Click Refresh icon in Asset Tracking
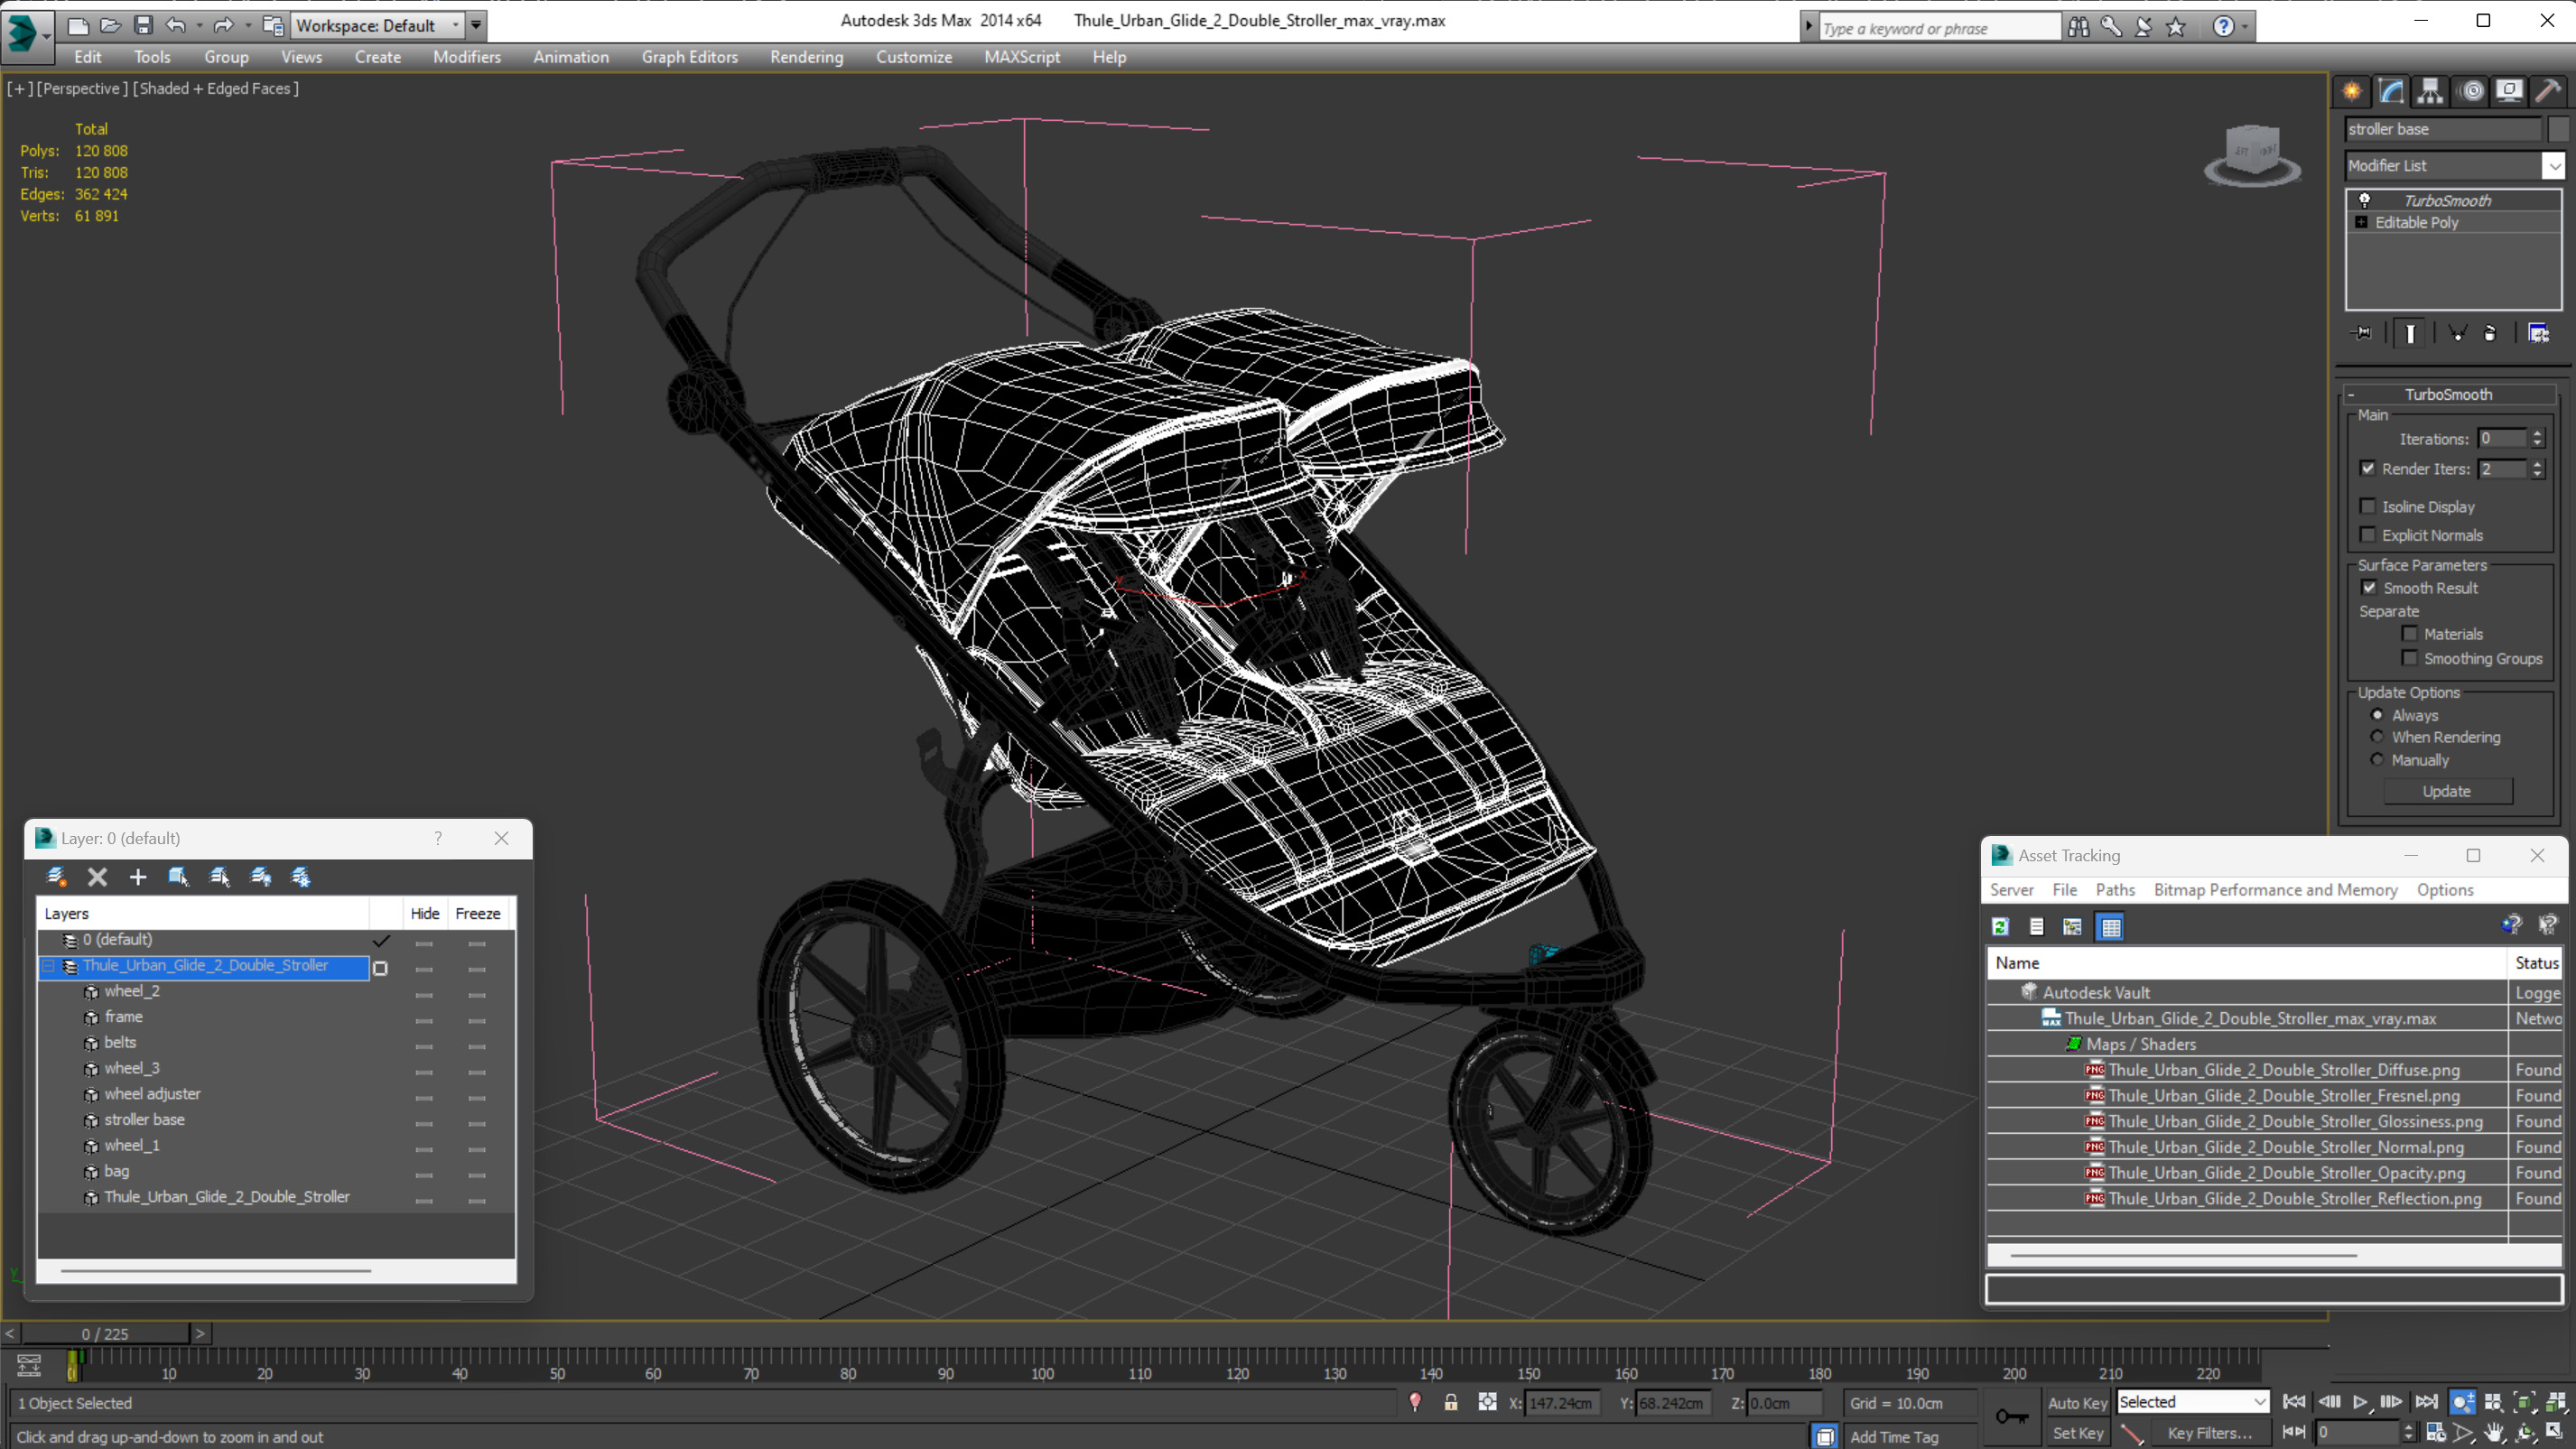The image size is (2576, 1449). click(2000, 927)
